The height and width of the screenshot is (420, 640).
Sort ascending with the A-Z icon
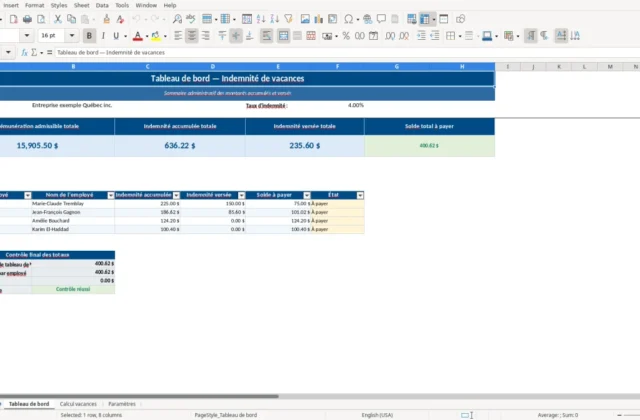261,19
